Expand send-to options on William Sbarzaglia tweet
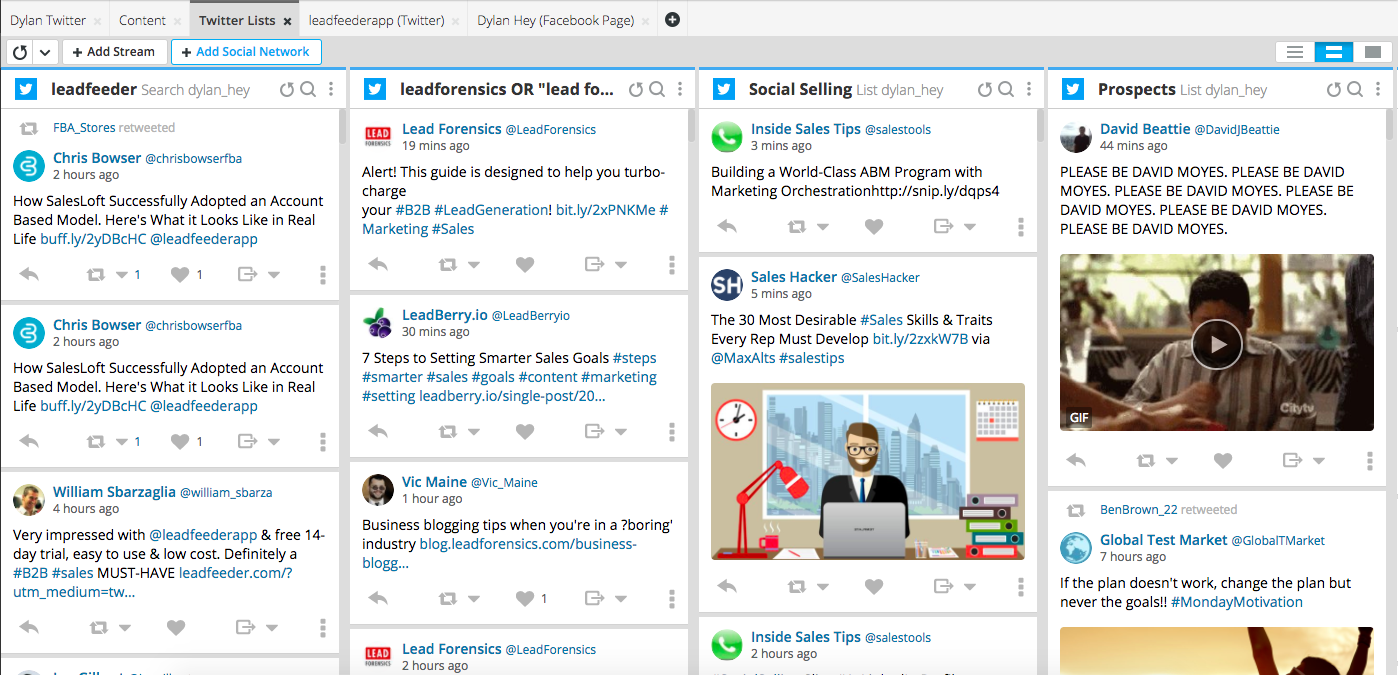This screenshot has width=1398, height=675. point(272,629)
